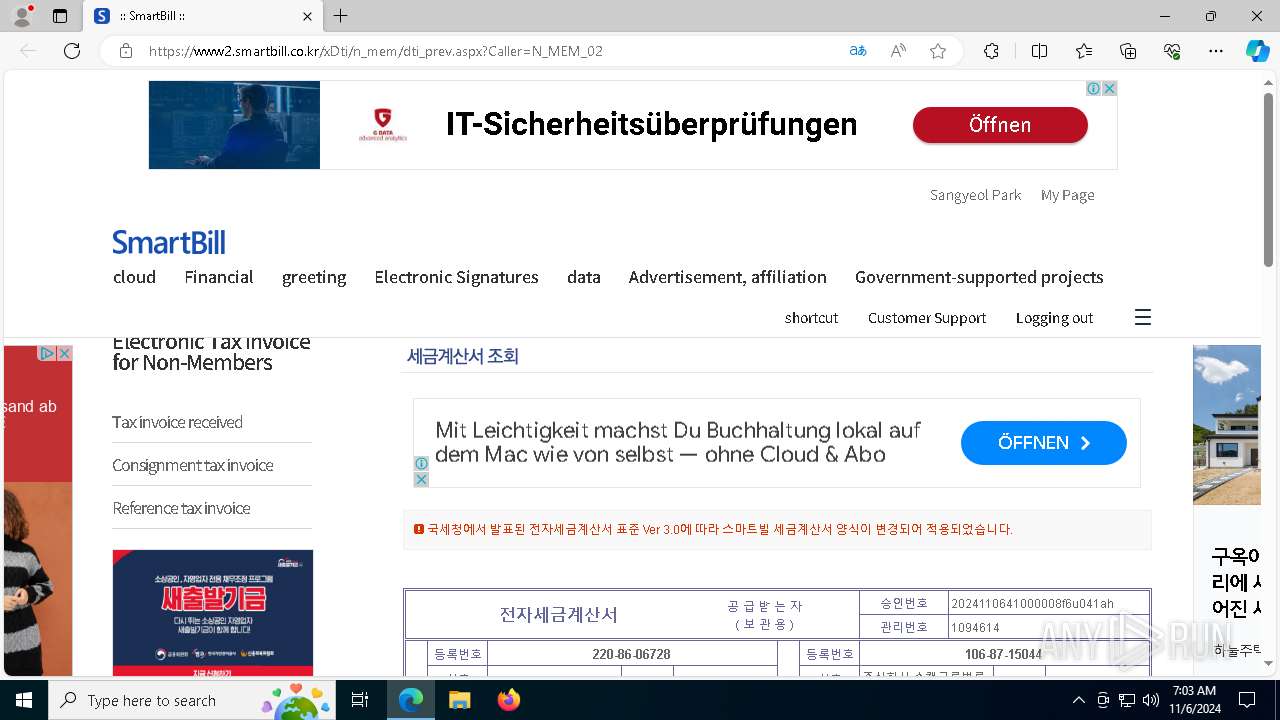Viewport: 1280px width, 720px height.
Task: Open the Windows Start menu
Action: 24,700
